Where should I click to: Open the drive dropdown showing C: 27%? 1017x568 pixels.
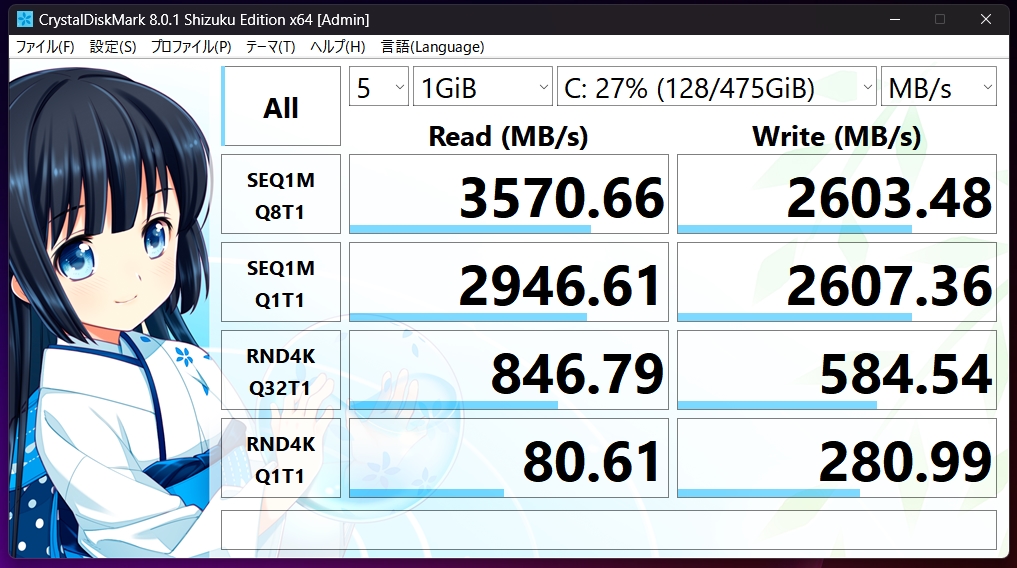[x=717, y=86]
